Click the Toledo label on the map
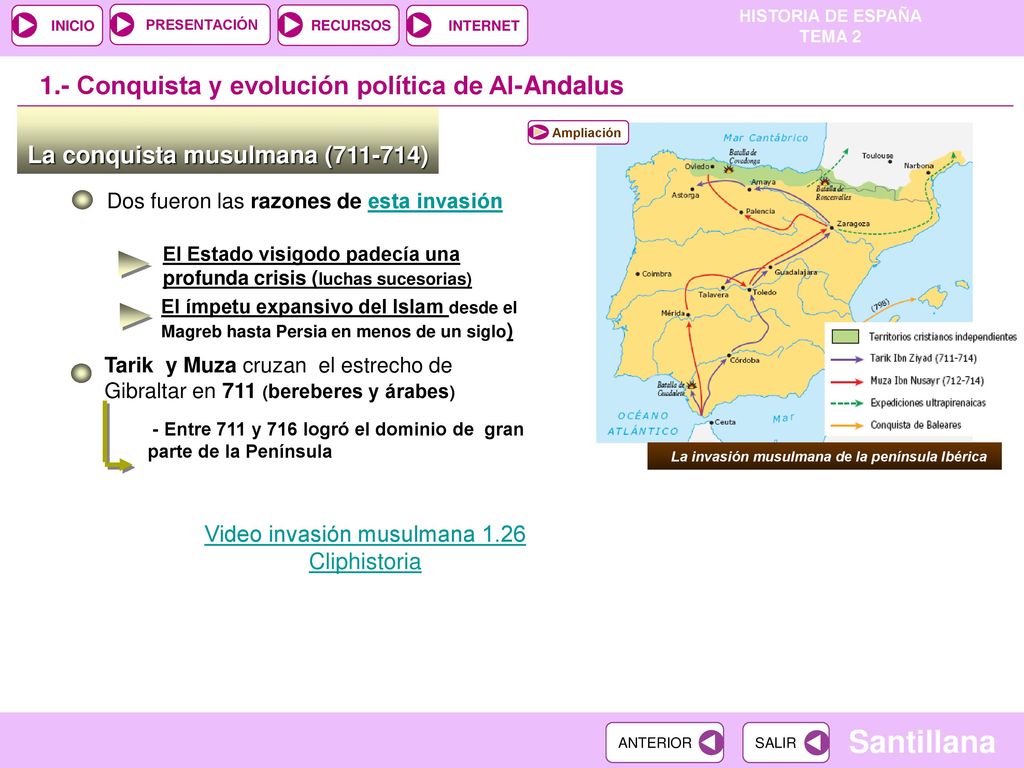Image resolution: width=1024 pixels, height=768 pixels. point(765,293)
